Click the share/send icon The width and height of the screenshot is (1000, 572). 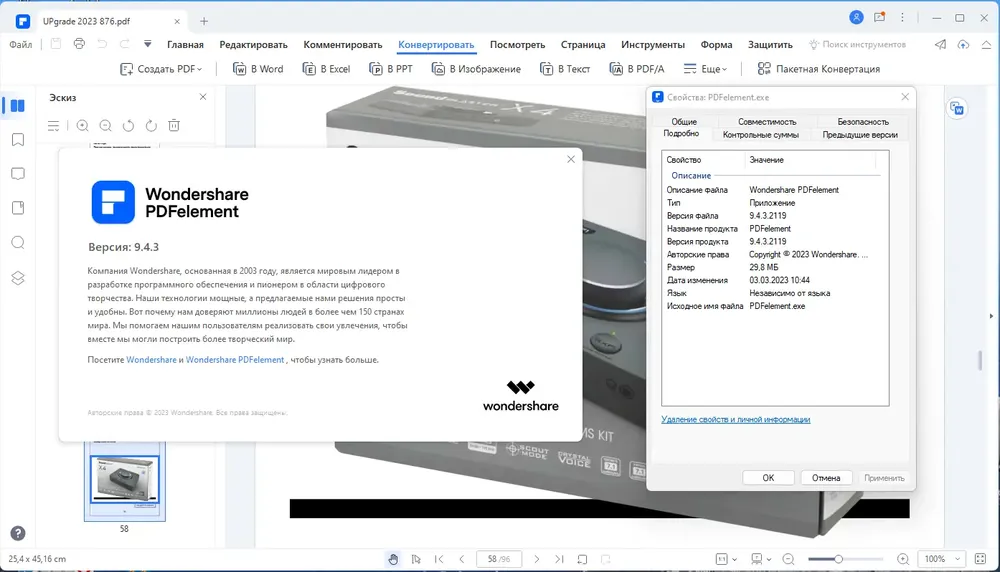(940, 45)
